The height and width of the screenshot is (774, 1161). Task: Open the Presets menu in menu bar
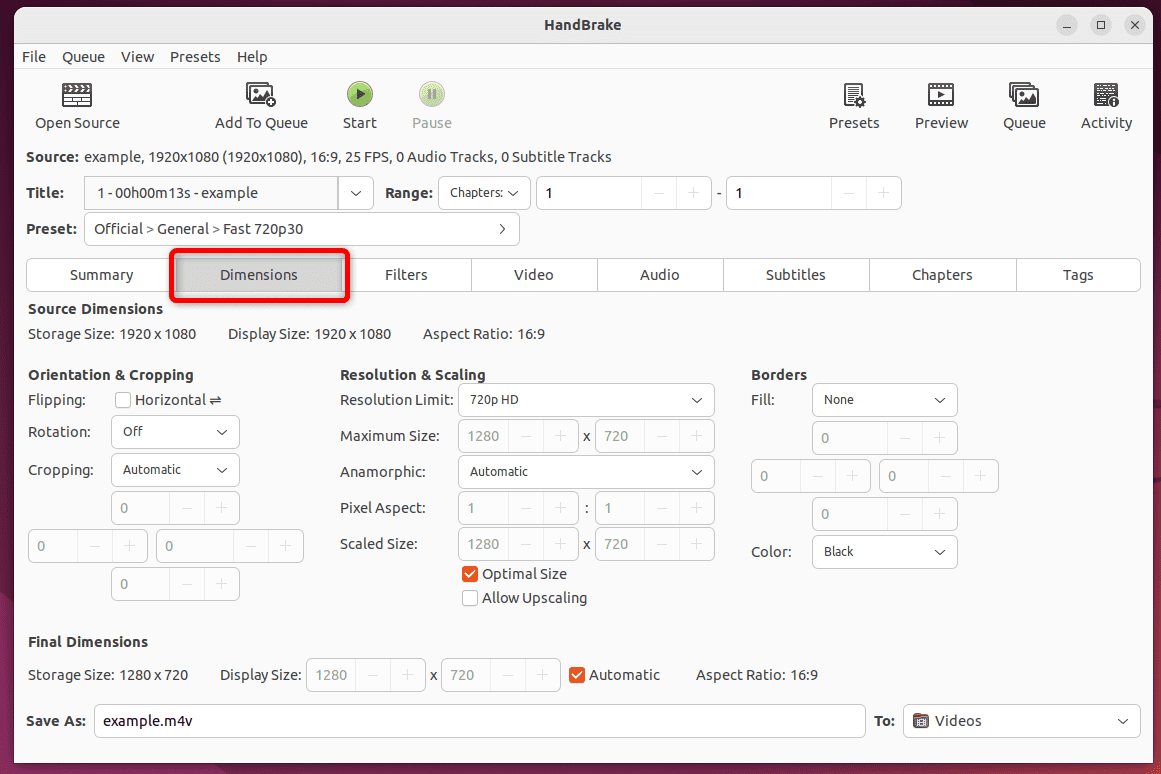tap(195, 57)
